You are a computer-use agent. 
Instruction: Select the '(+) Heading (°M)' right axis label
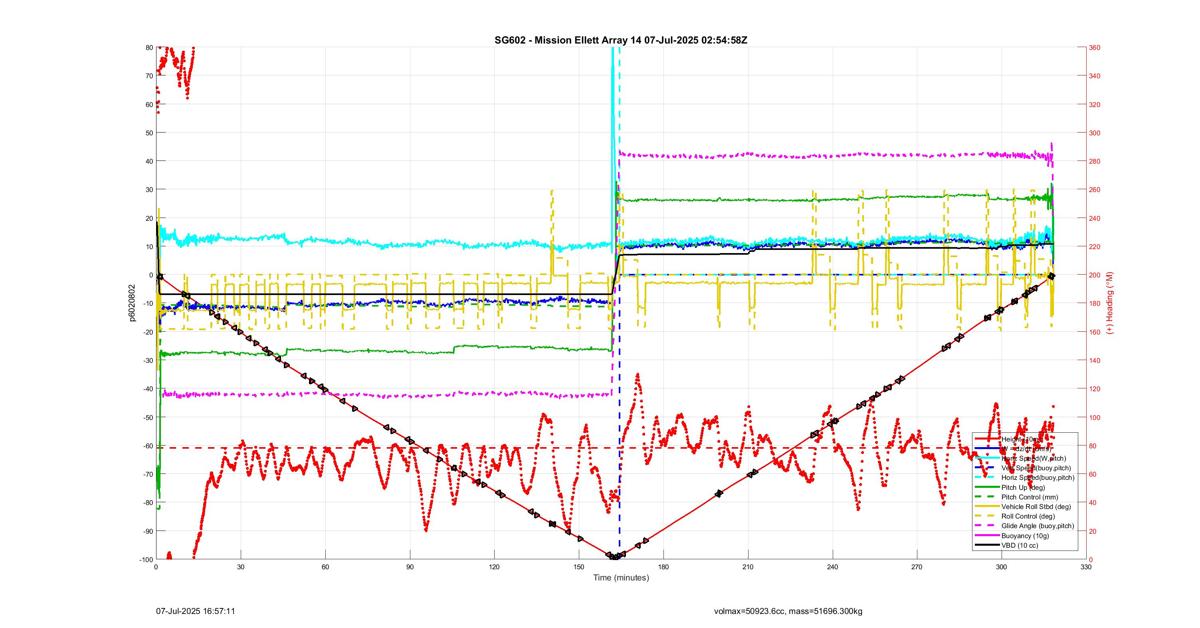point(1110,303)
